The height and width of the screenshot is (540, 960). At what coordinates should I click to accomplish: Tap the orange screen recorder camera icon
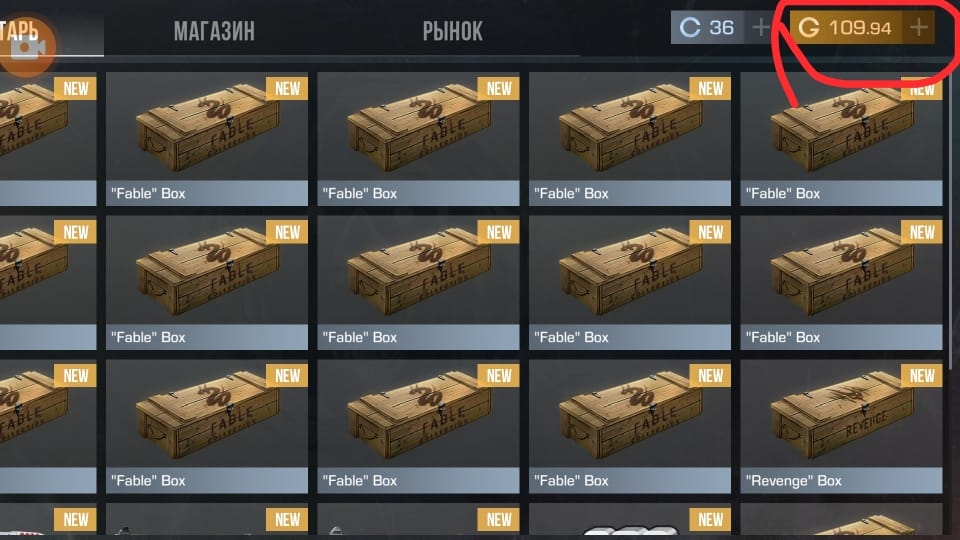click(x=27, y=48)
